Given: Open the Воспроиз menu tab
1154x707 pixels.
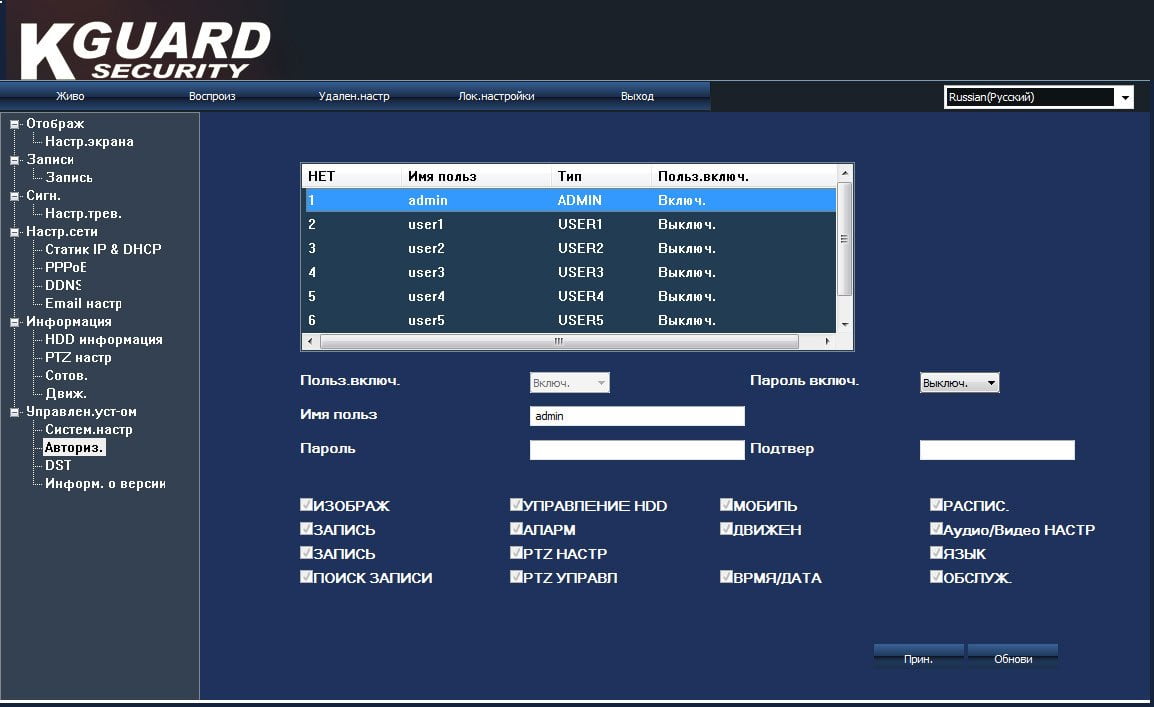Looking at the screenshot, I should pyautogui.click(x=212, y=96).
